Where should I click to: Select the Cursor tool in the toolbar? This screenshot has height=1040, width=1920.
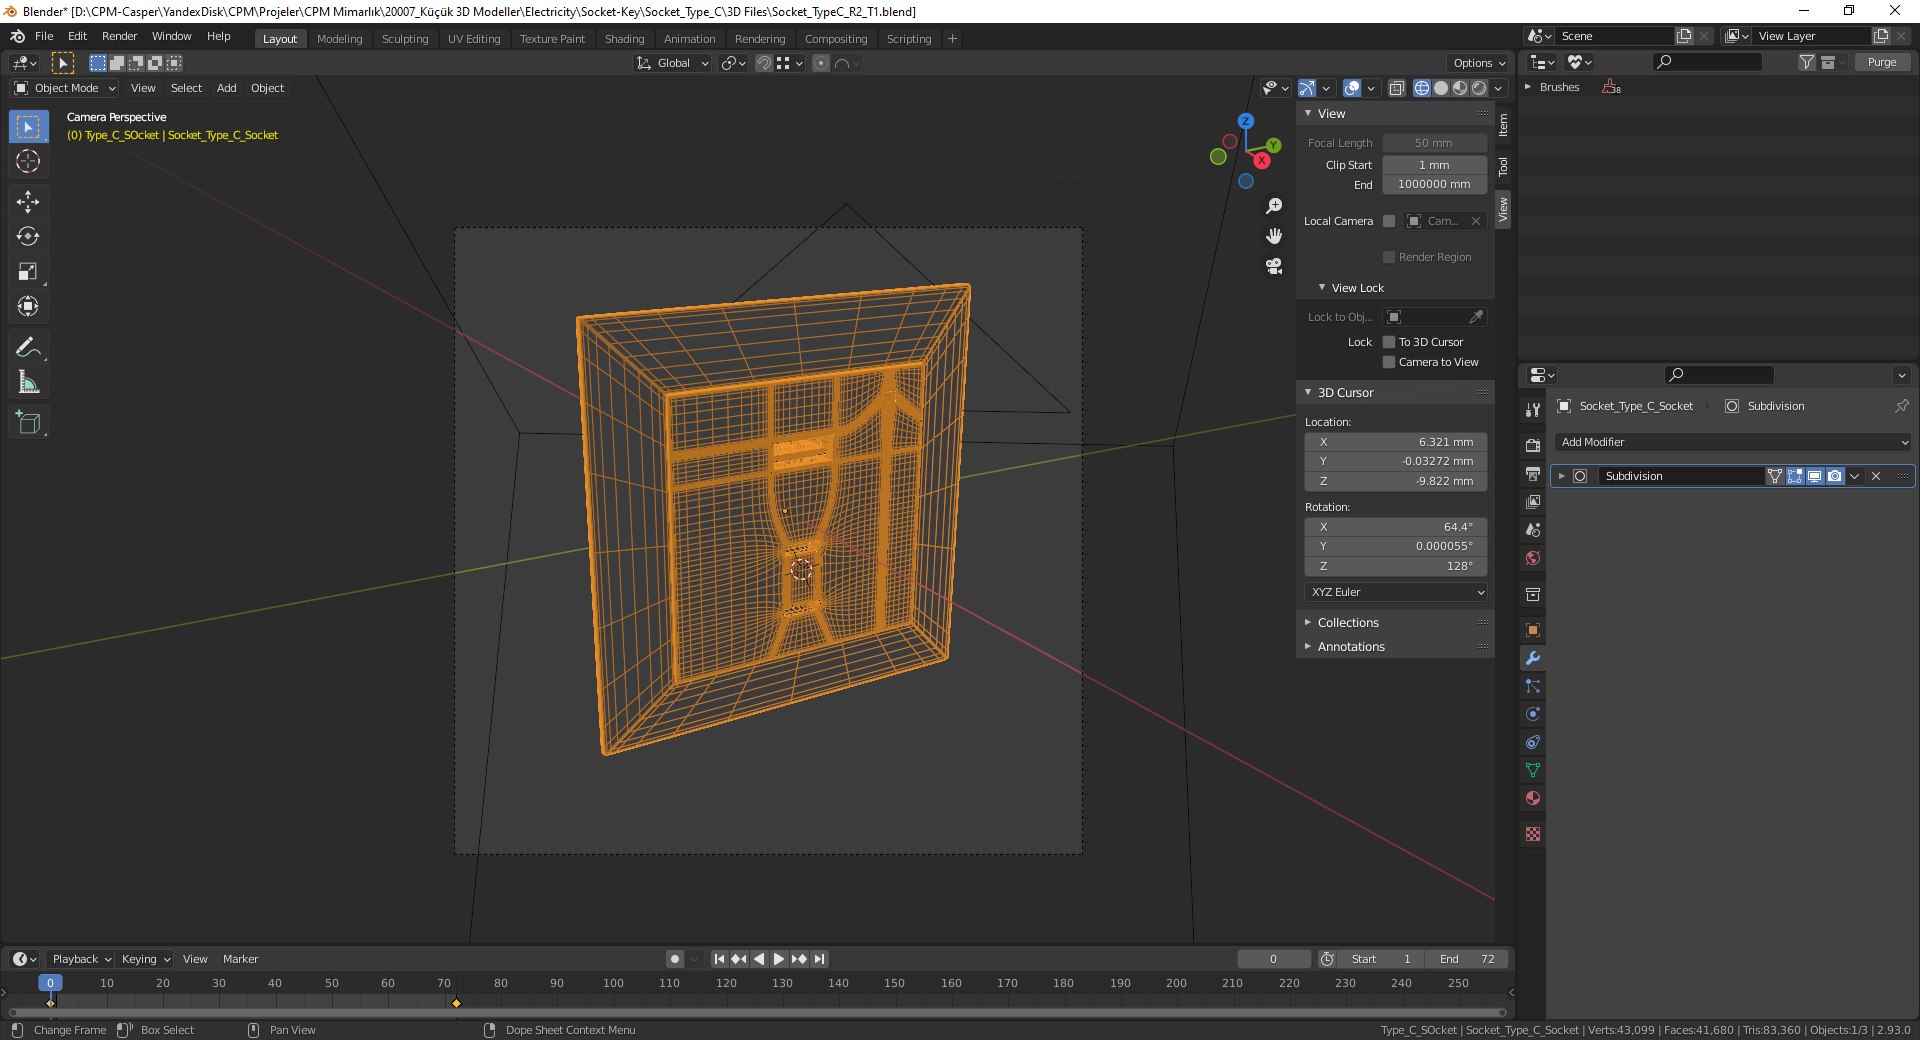(x=28, y=161)
